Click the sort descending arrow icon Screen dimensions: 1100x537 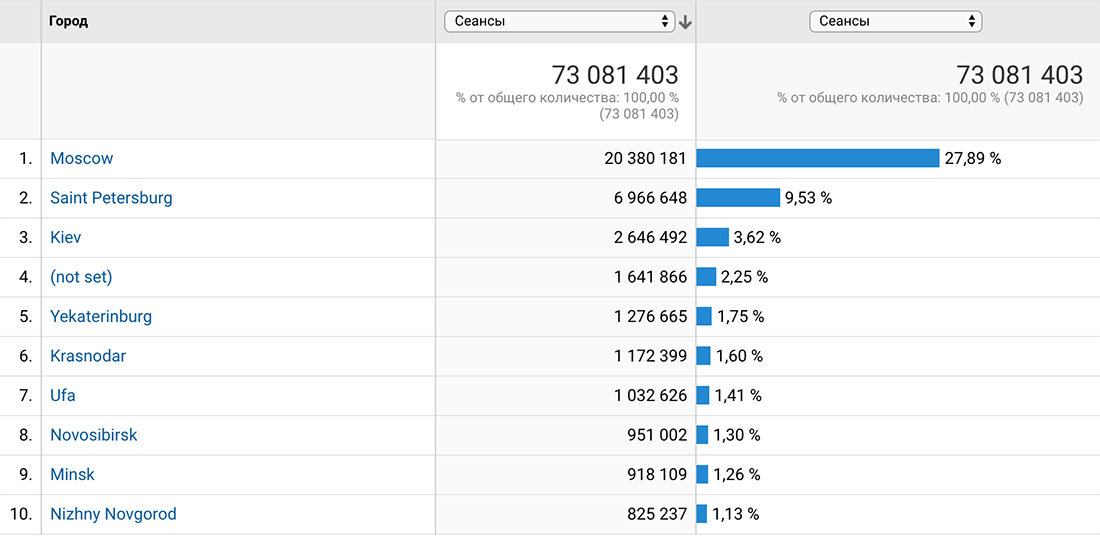pyautogui.click(x=685, y=22)
